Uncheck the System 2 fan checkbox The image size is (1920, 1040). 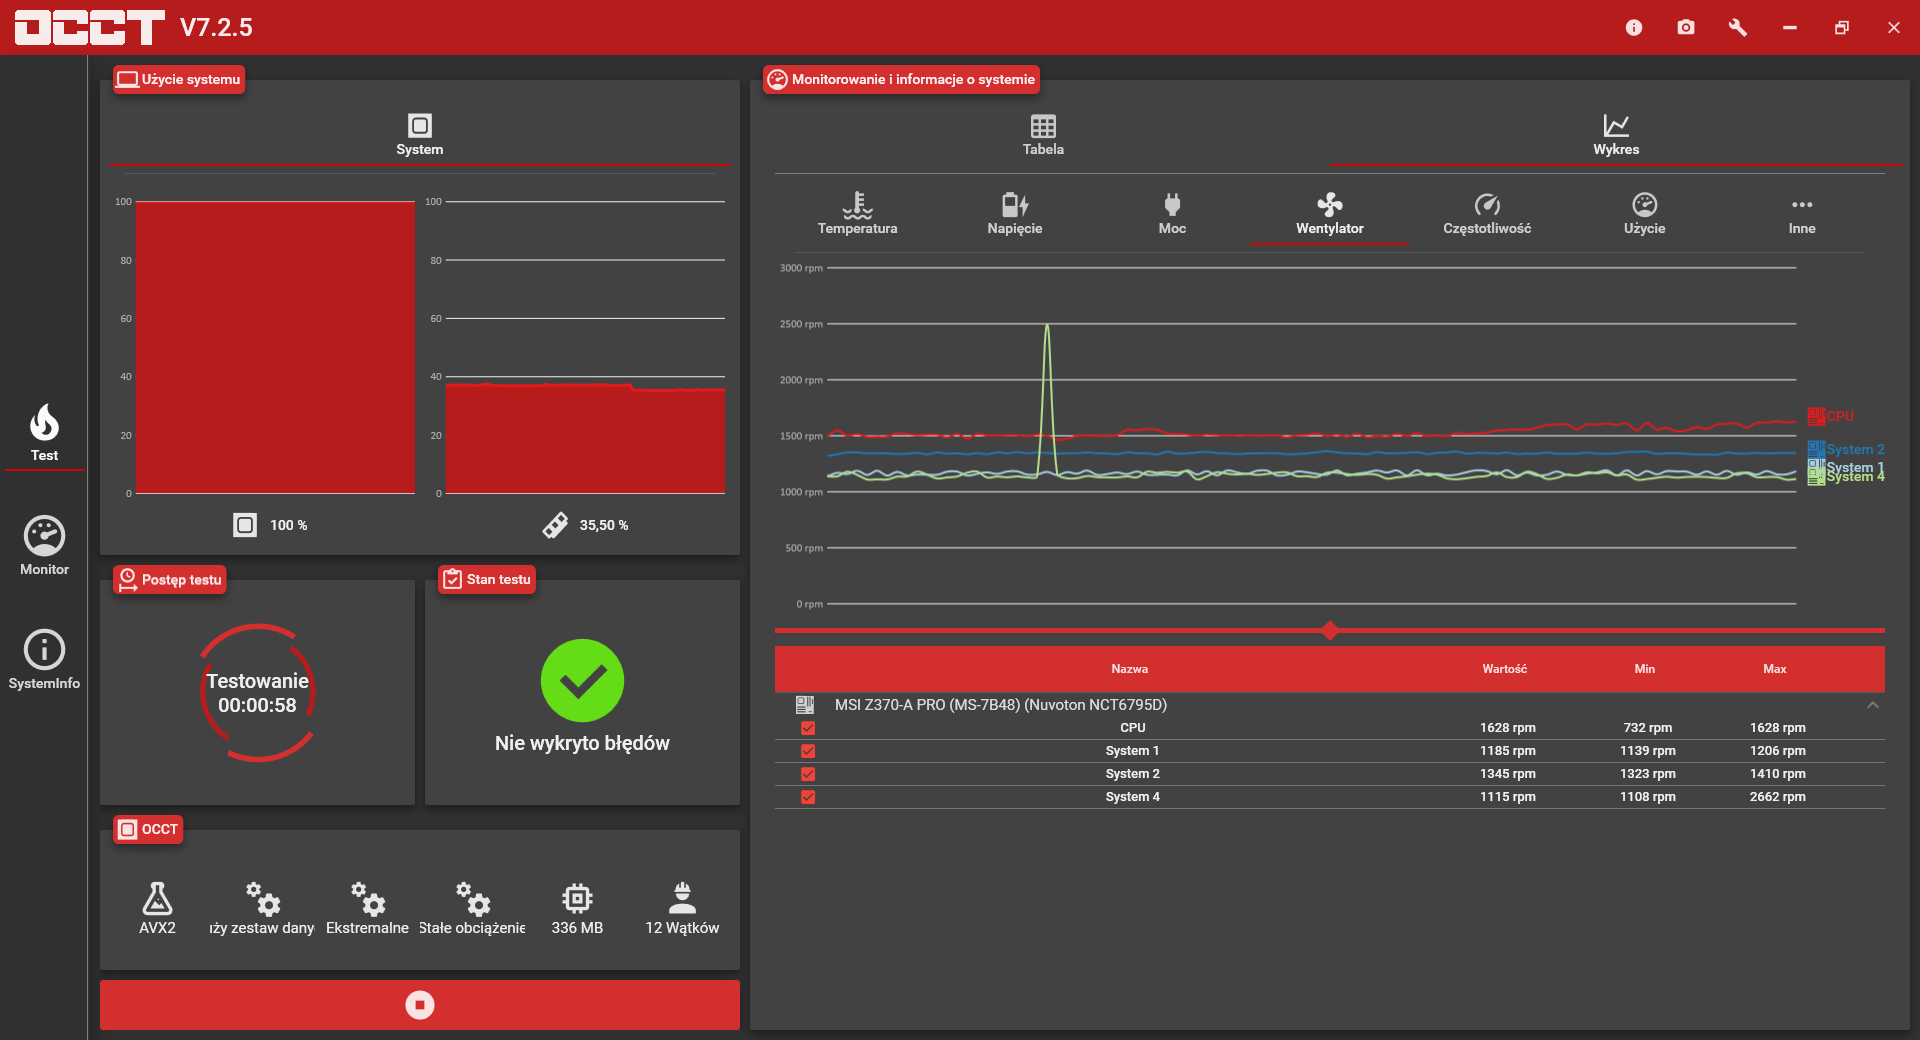pos(808,774)
